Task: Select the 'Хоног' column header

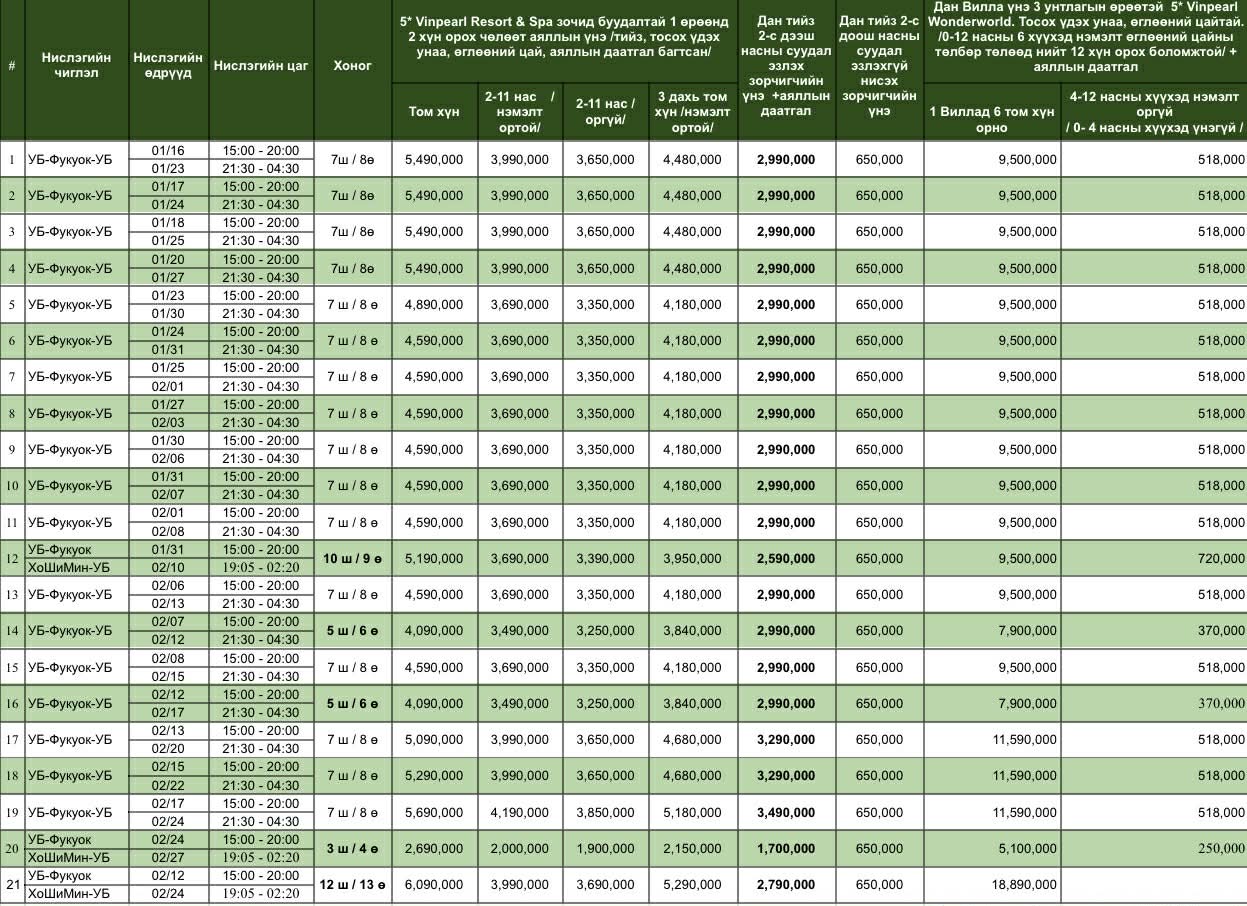Action: [352, 65]
